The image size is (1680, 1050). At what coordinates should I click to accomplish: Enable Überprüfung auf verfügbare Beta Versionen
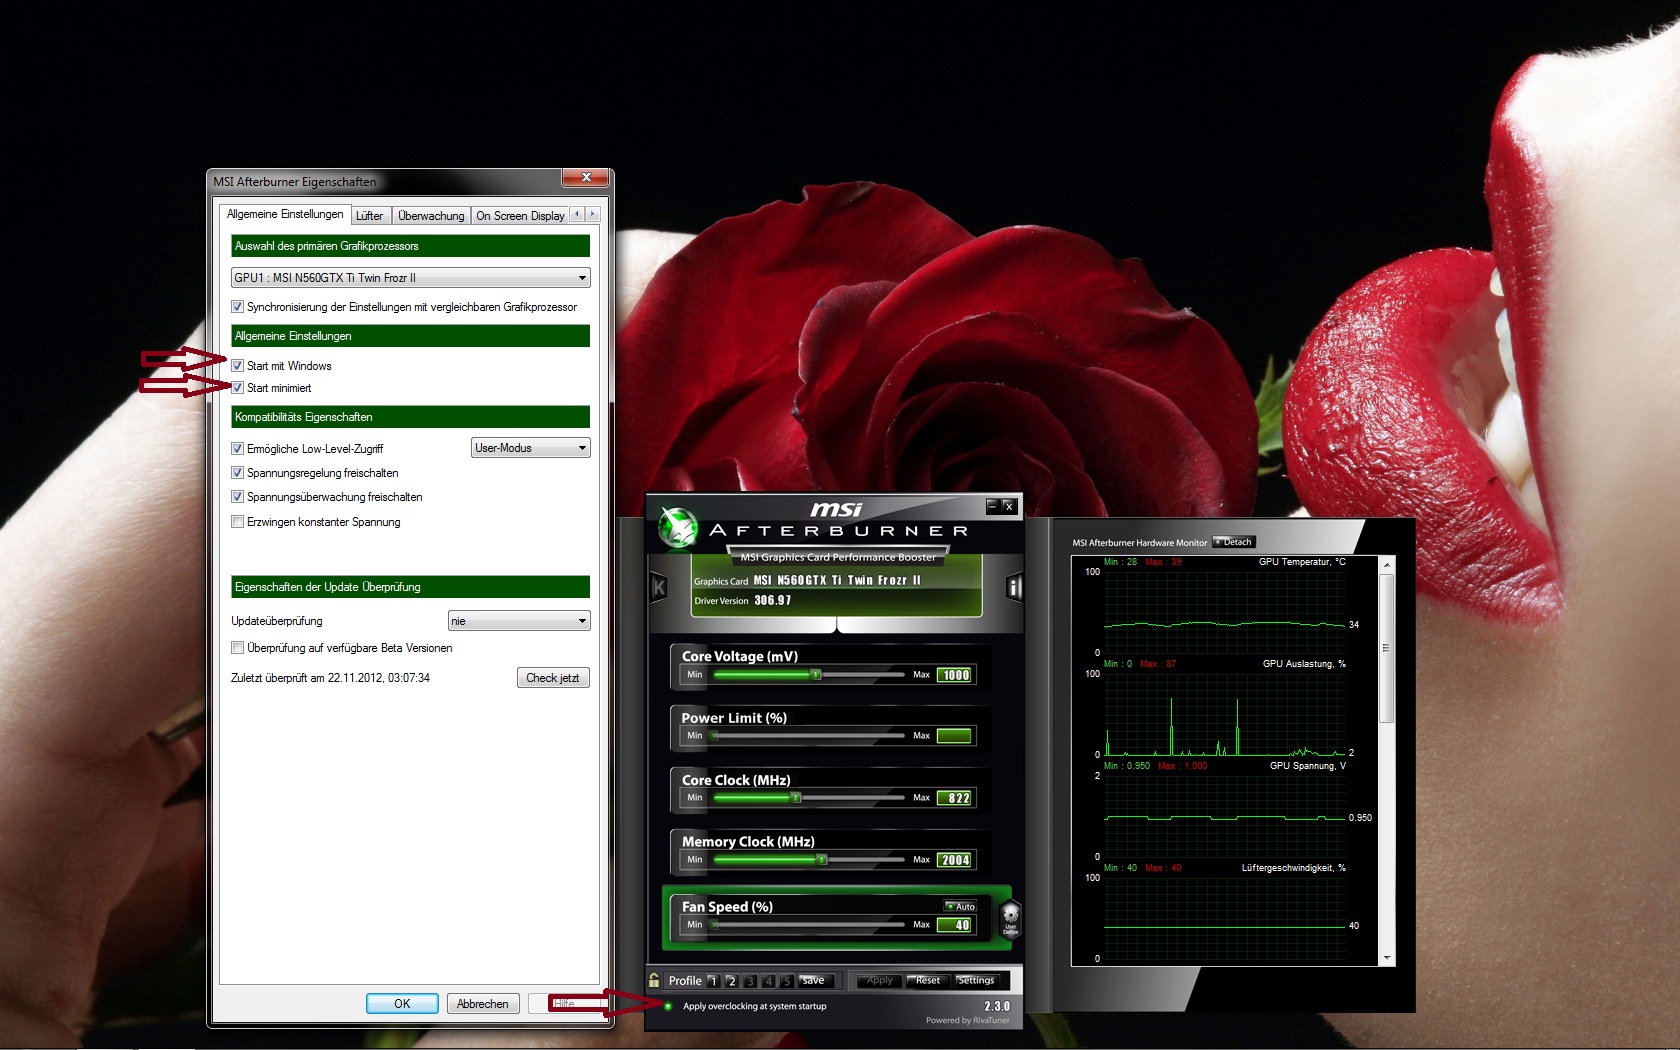tap(237, 648)
